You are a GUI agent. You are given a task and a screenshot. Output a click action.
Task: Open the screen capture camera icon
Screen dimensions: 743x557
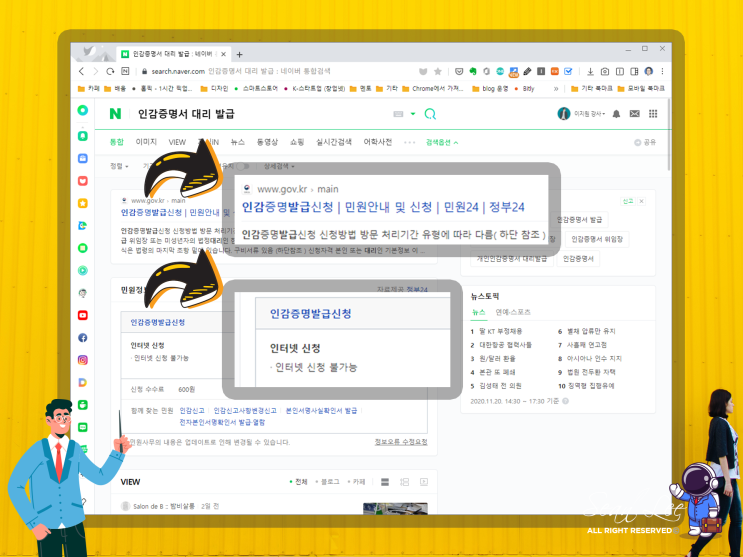coord(605,72)
